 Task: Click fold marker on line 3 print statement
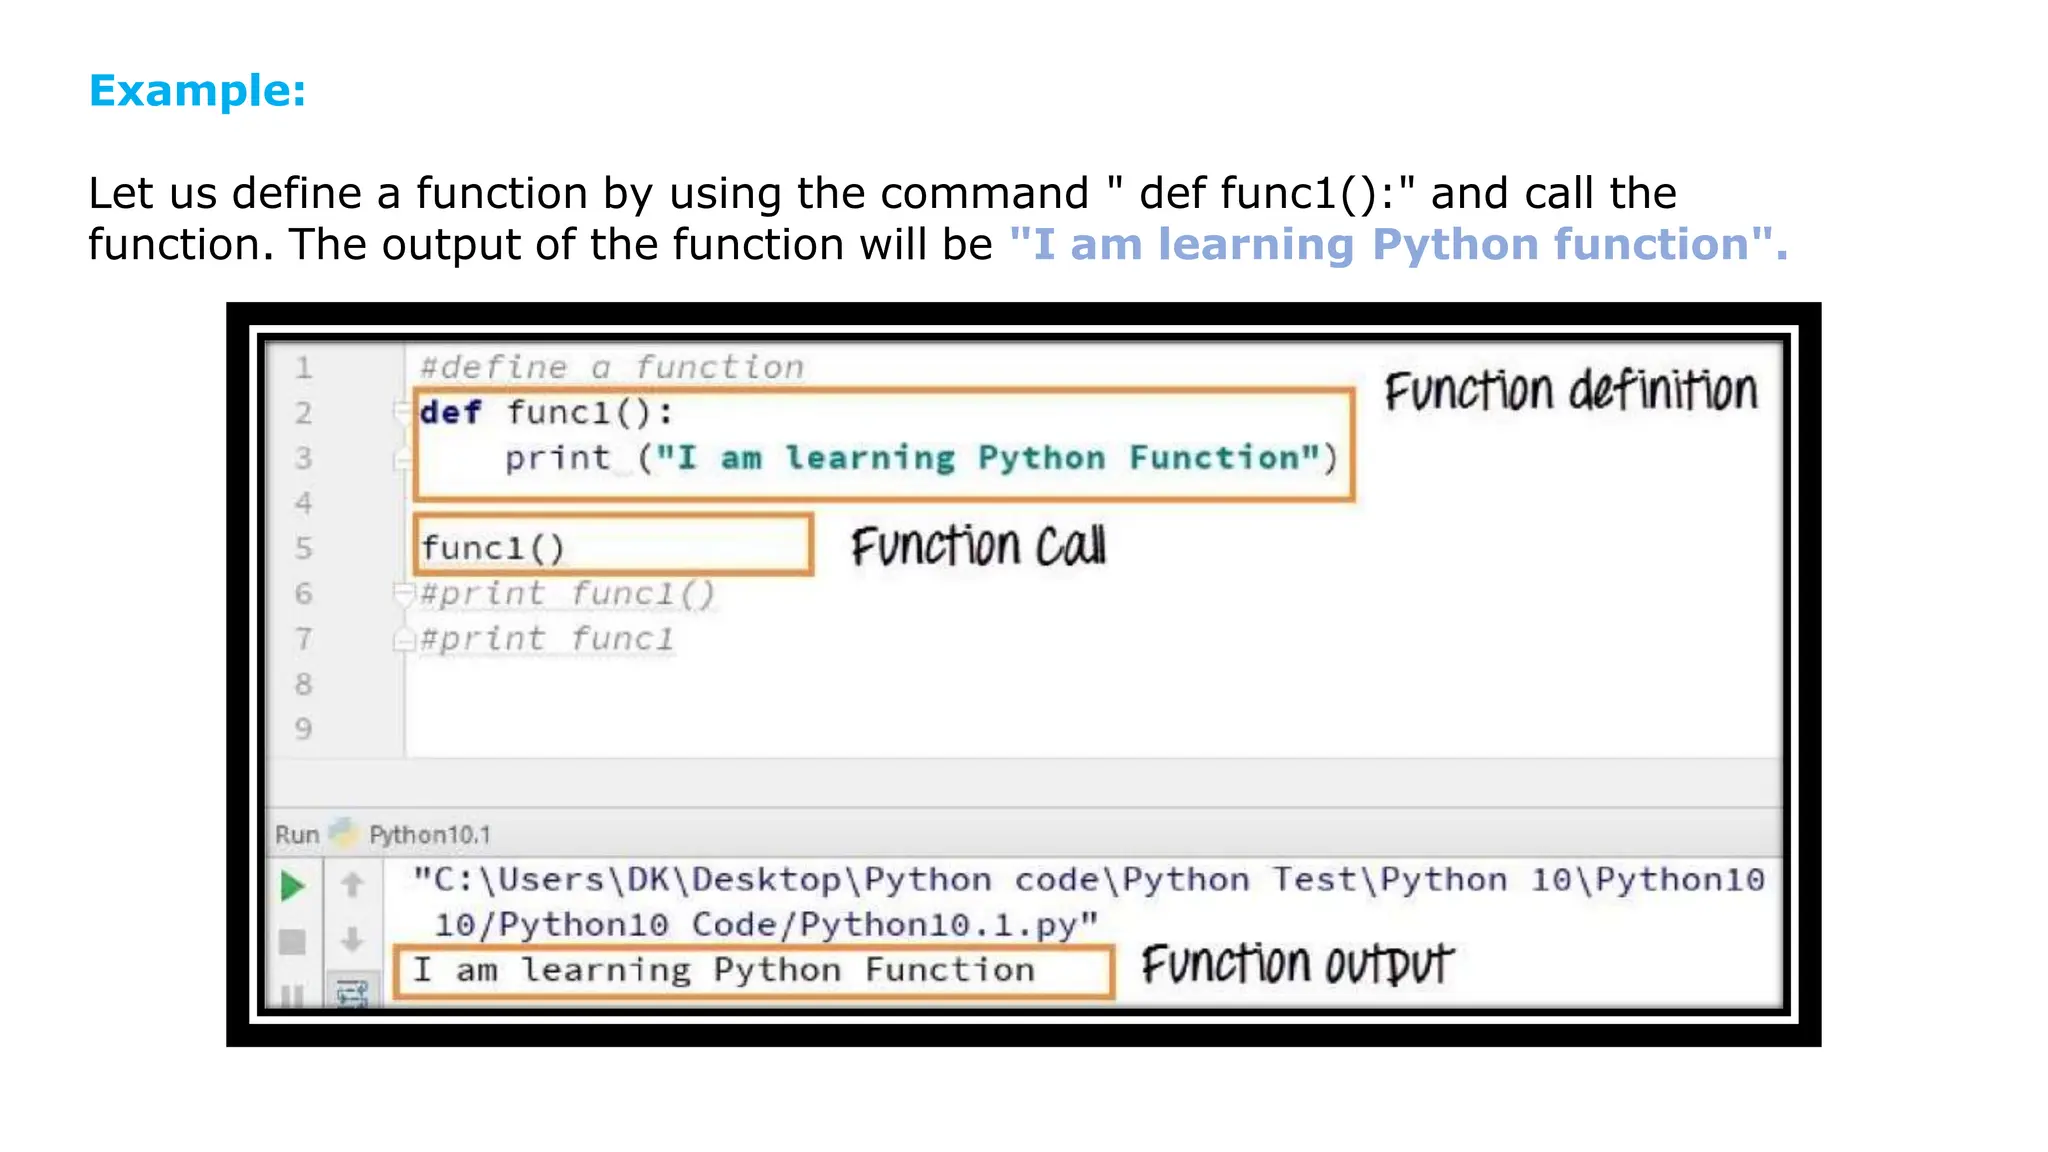click(x=403, y=459)
